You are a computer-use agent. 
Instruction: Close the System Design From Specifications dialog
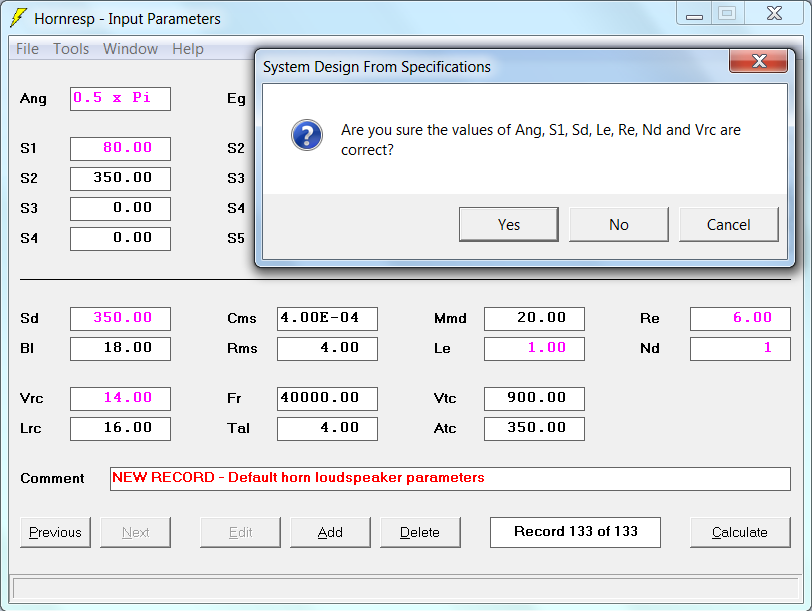tap(759, 61)
